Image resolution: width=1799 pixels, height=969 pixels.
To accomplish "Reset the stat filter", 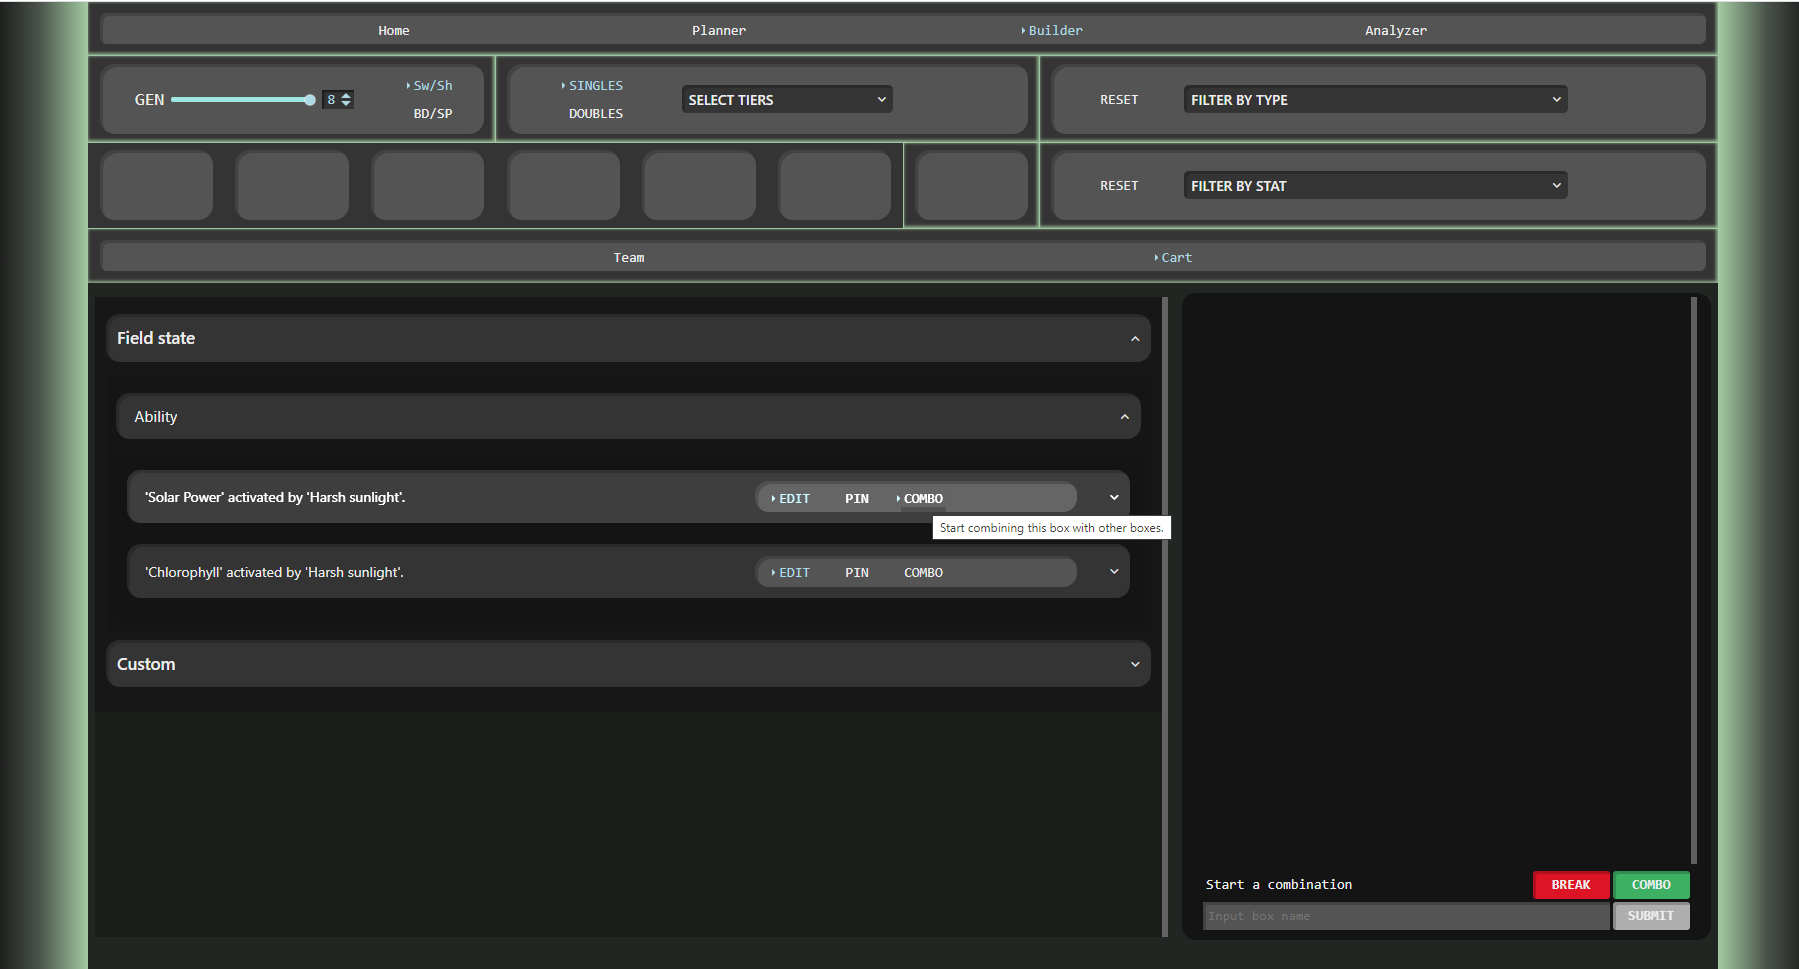I will coord(1119,186).
